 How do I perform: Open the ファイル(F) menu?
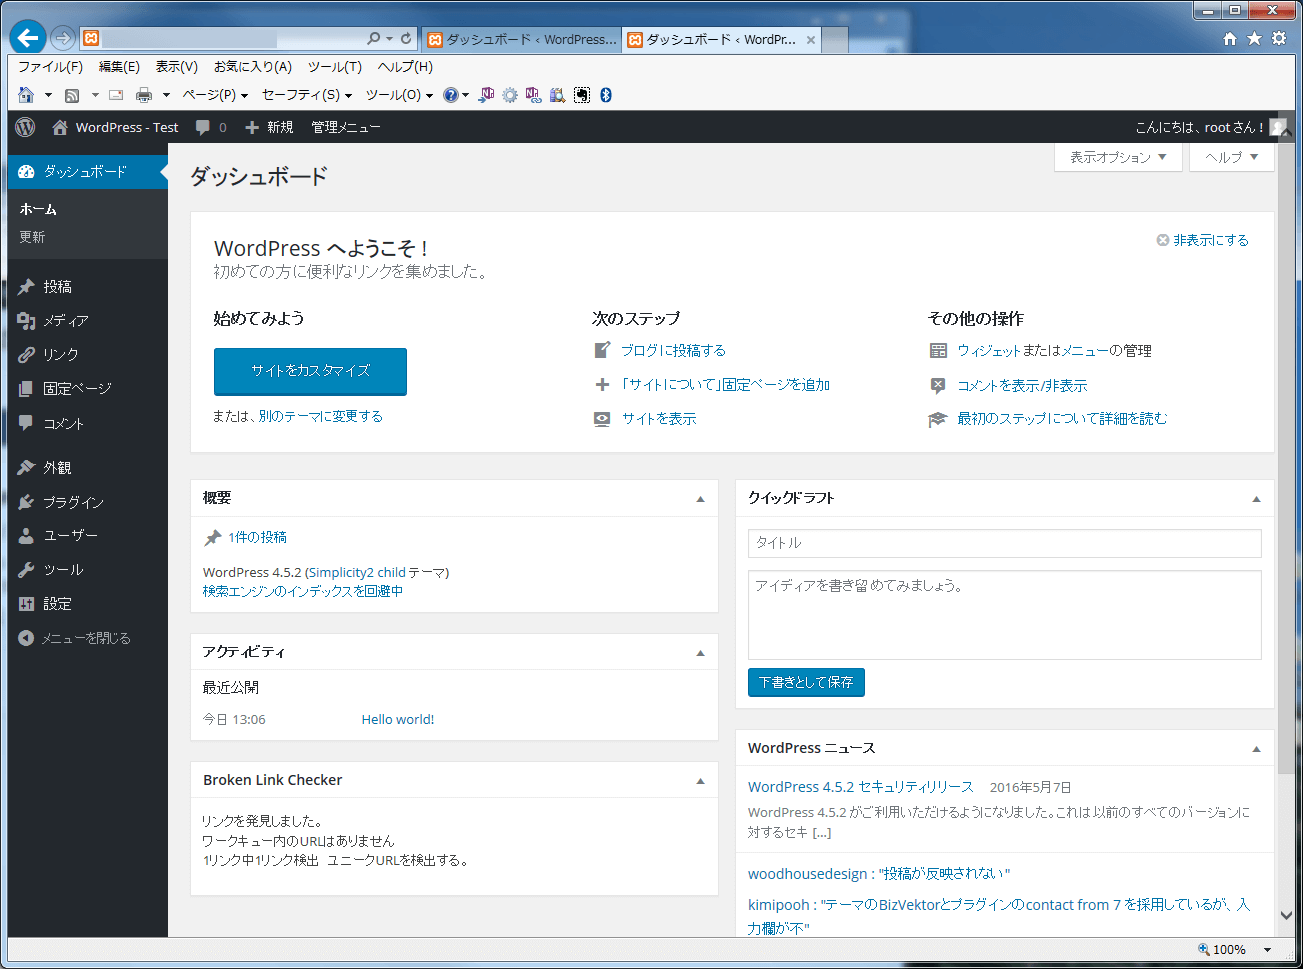click(50, 67)
